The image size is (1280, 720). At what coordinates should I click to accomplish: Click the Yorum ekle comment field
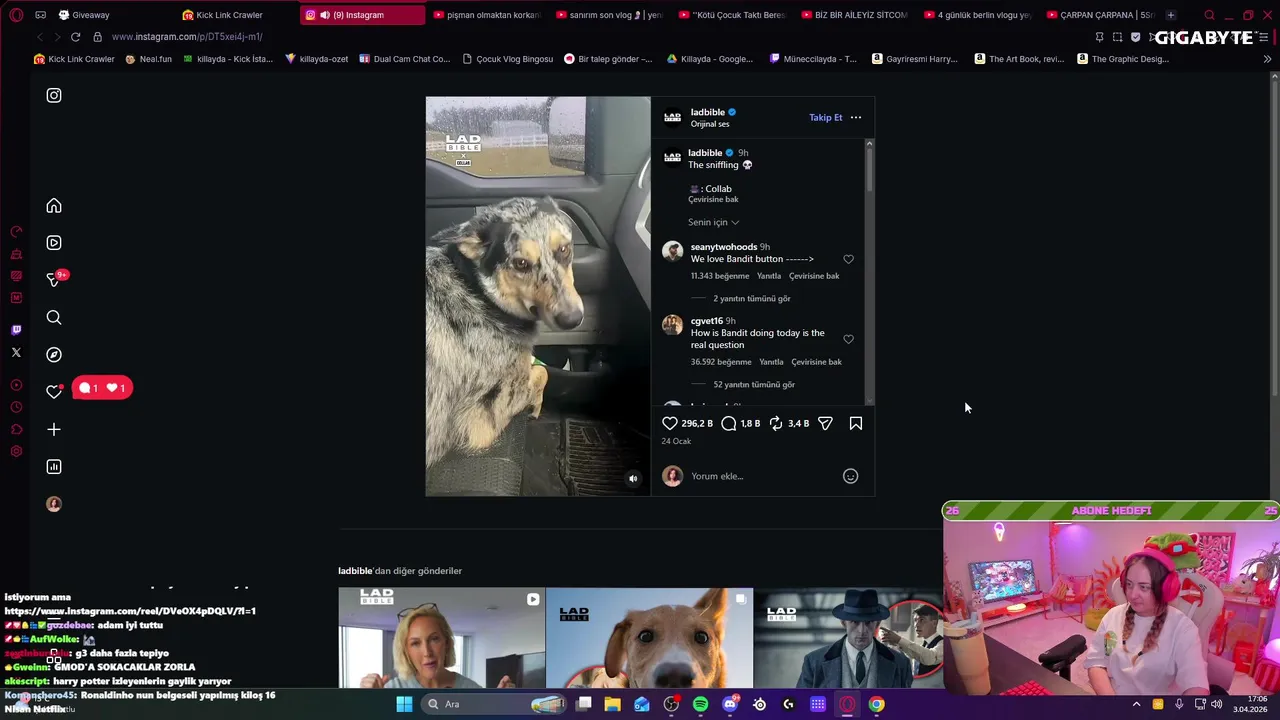click(x=760, y=476)
